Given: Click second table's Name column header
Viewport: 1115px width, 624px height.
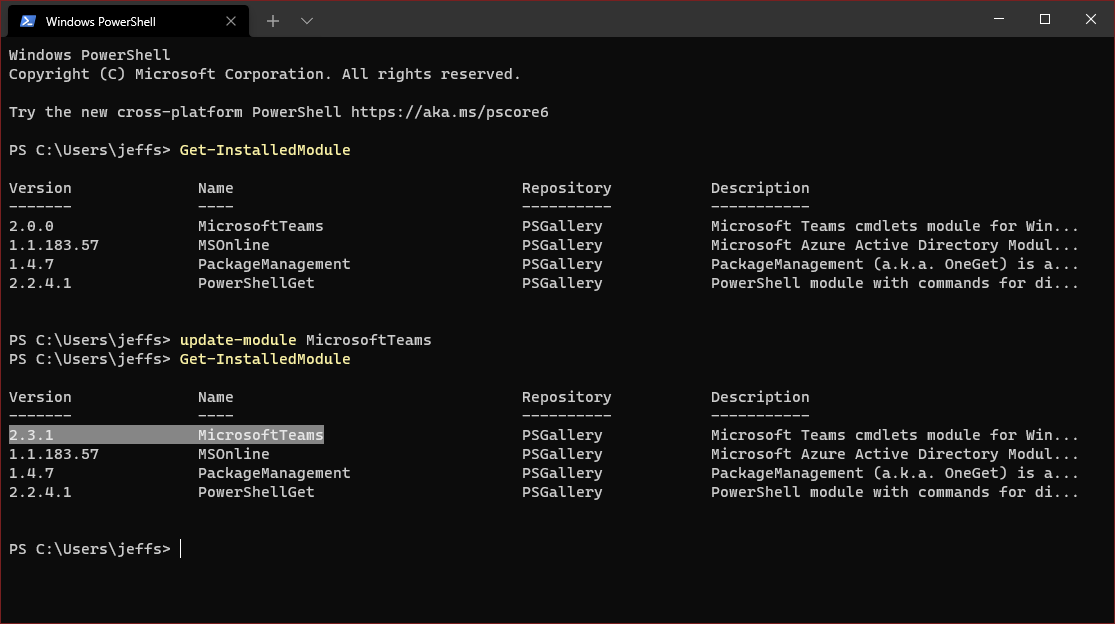Looking at the screenshot, I should pyautogui.click(x=215, y=397).
